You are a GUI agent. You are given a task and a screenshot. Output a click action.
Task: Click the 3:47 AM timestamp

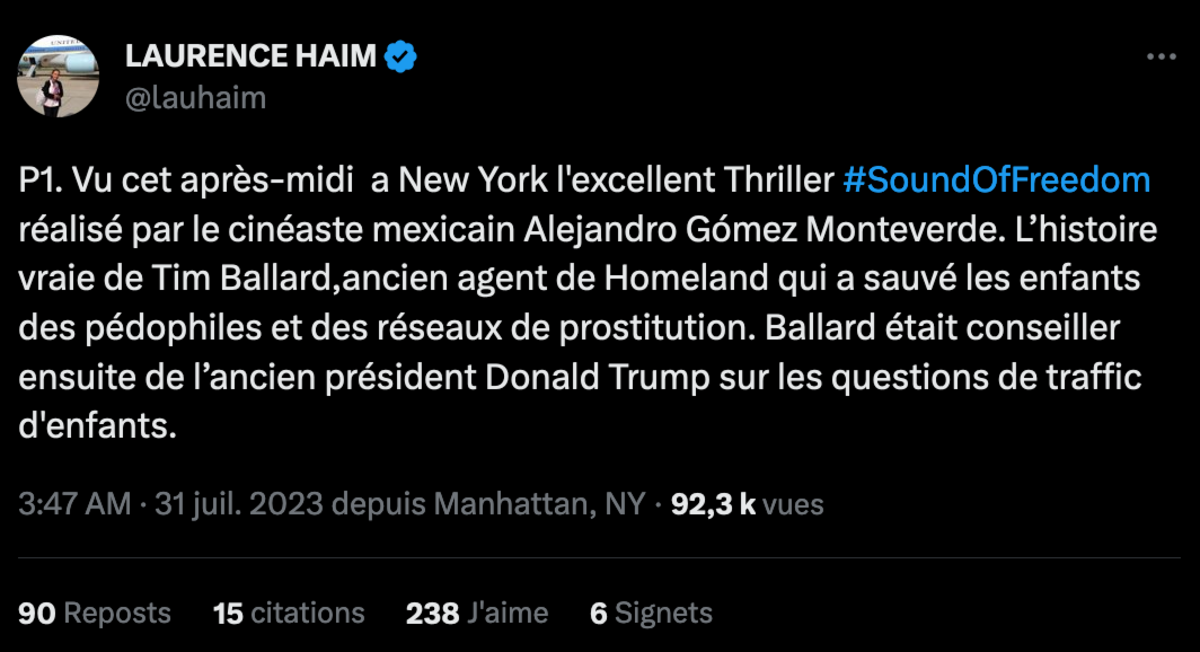click(x=75, y=504)
